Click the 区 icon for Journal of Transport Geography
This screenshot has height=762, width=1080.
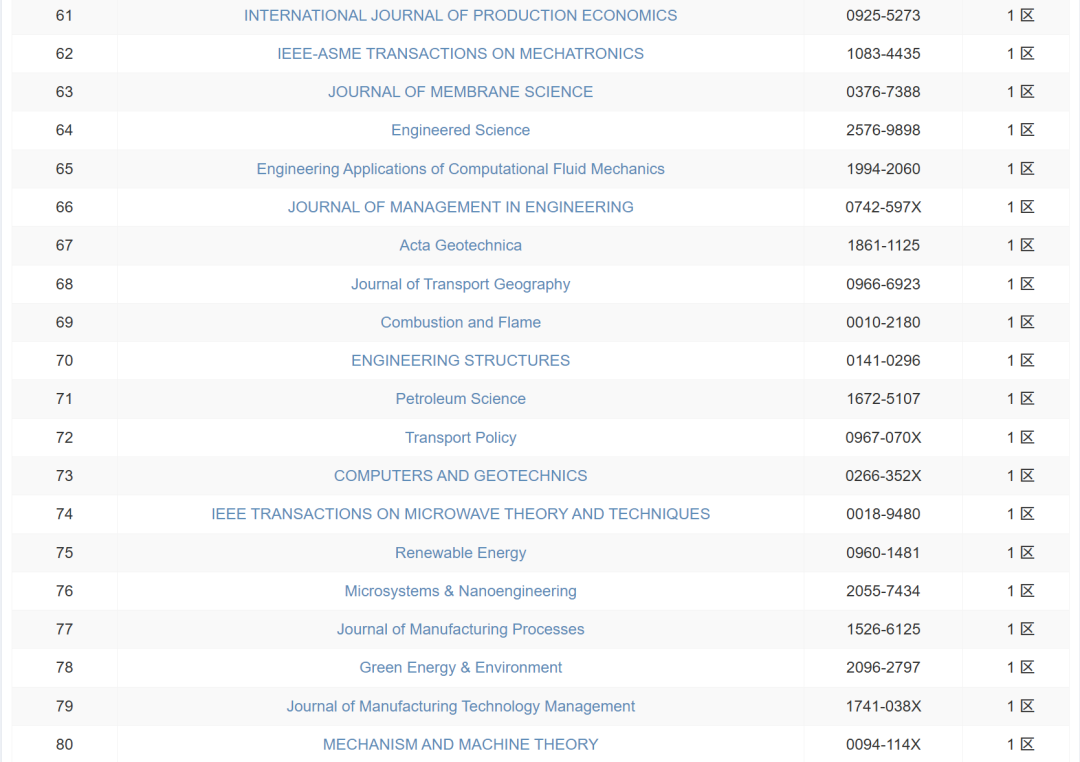[x=1027, y=284]
